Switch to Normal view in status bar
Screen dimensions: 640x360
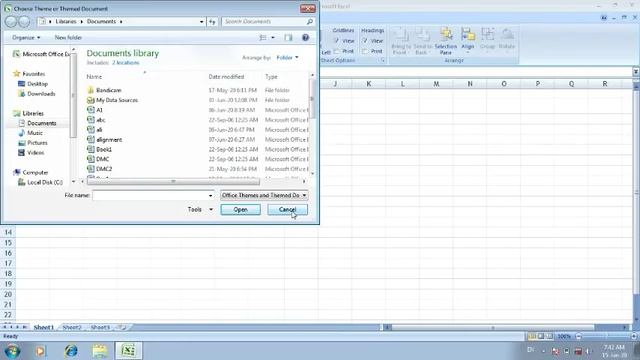532,336
